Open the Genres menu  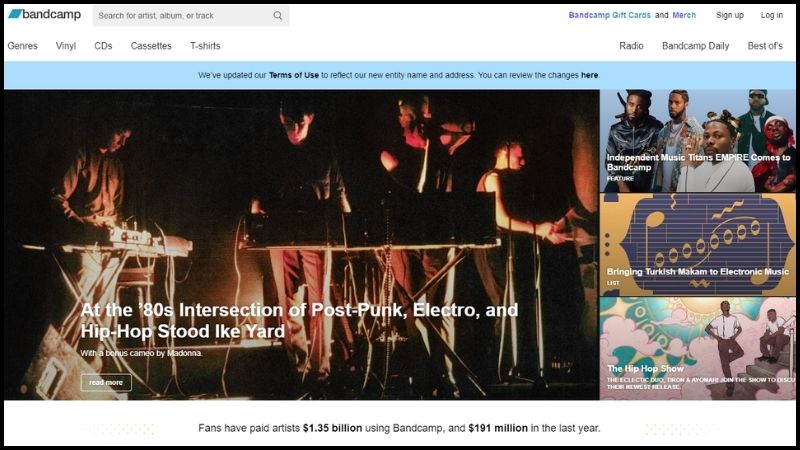point(23,46)
